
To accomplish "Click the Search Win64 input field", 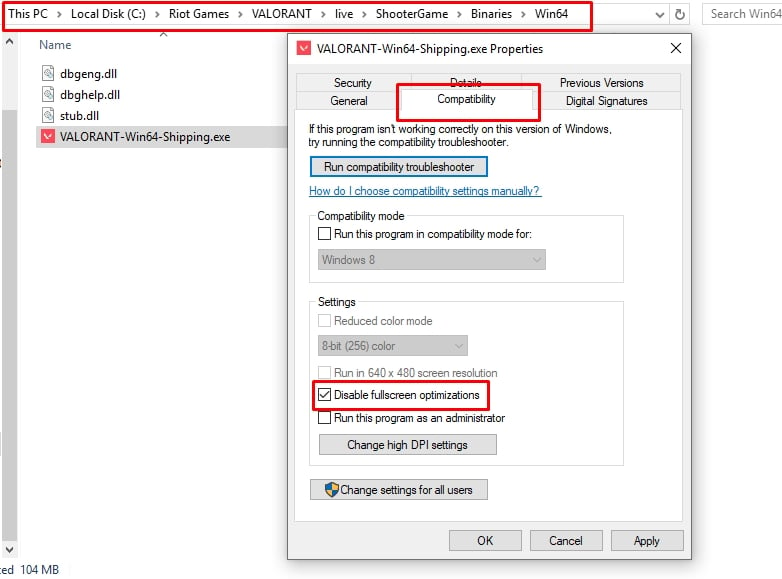I will coord(743,14).
